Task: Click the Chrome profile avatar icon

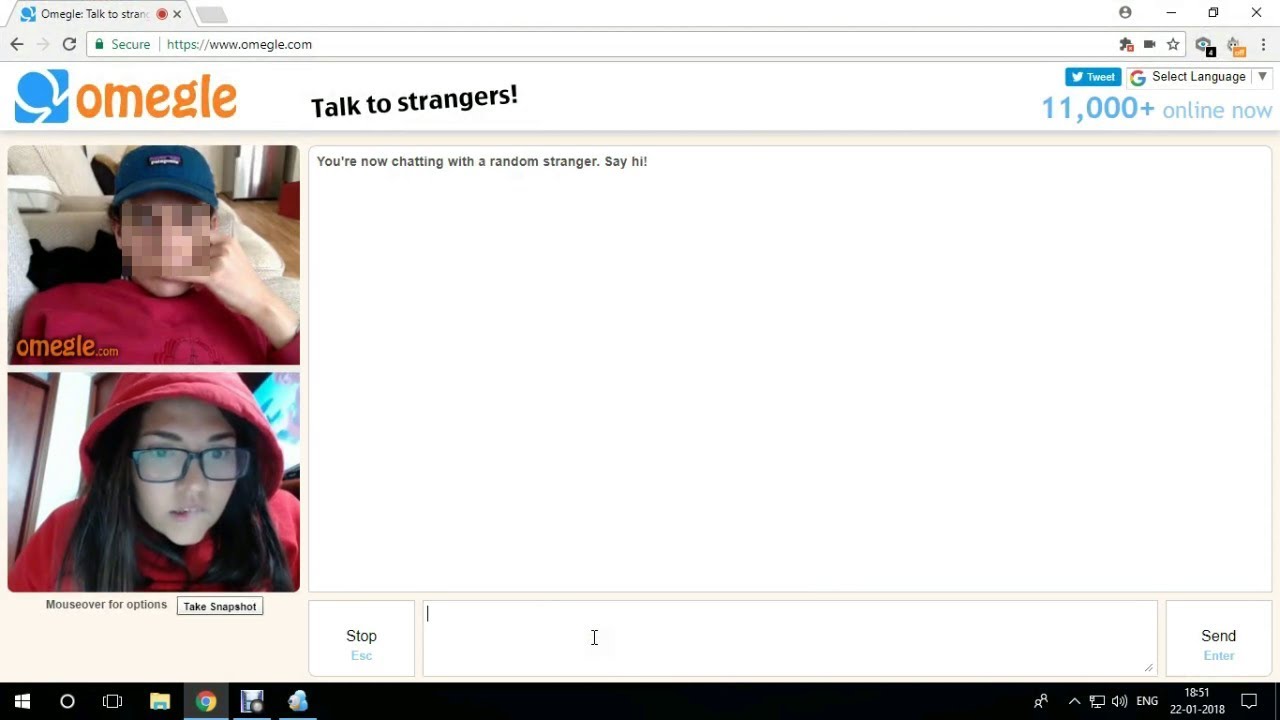Action: [1125, 13]
